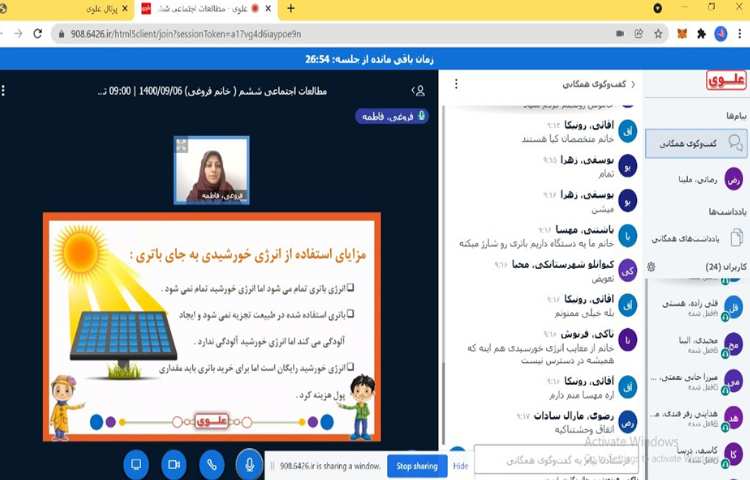Click shared notes document icon
Image resolution: width=750 pixels, height=480 pixels.
point(737,238)
